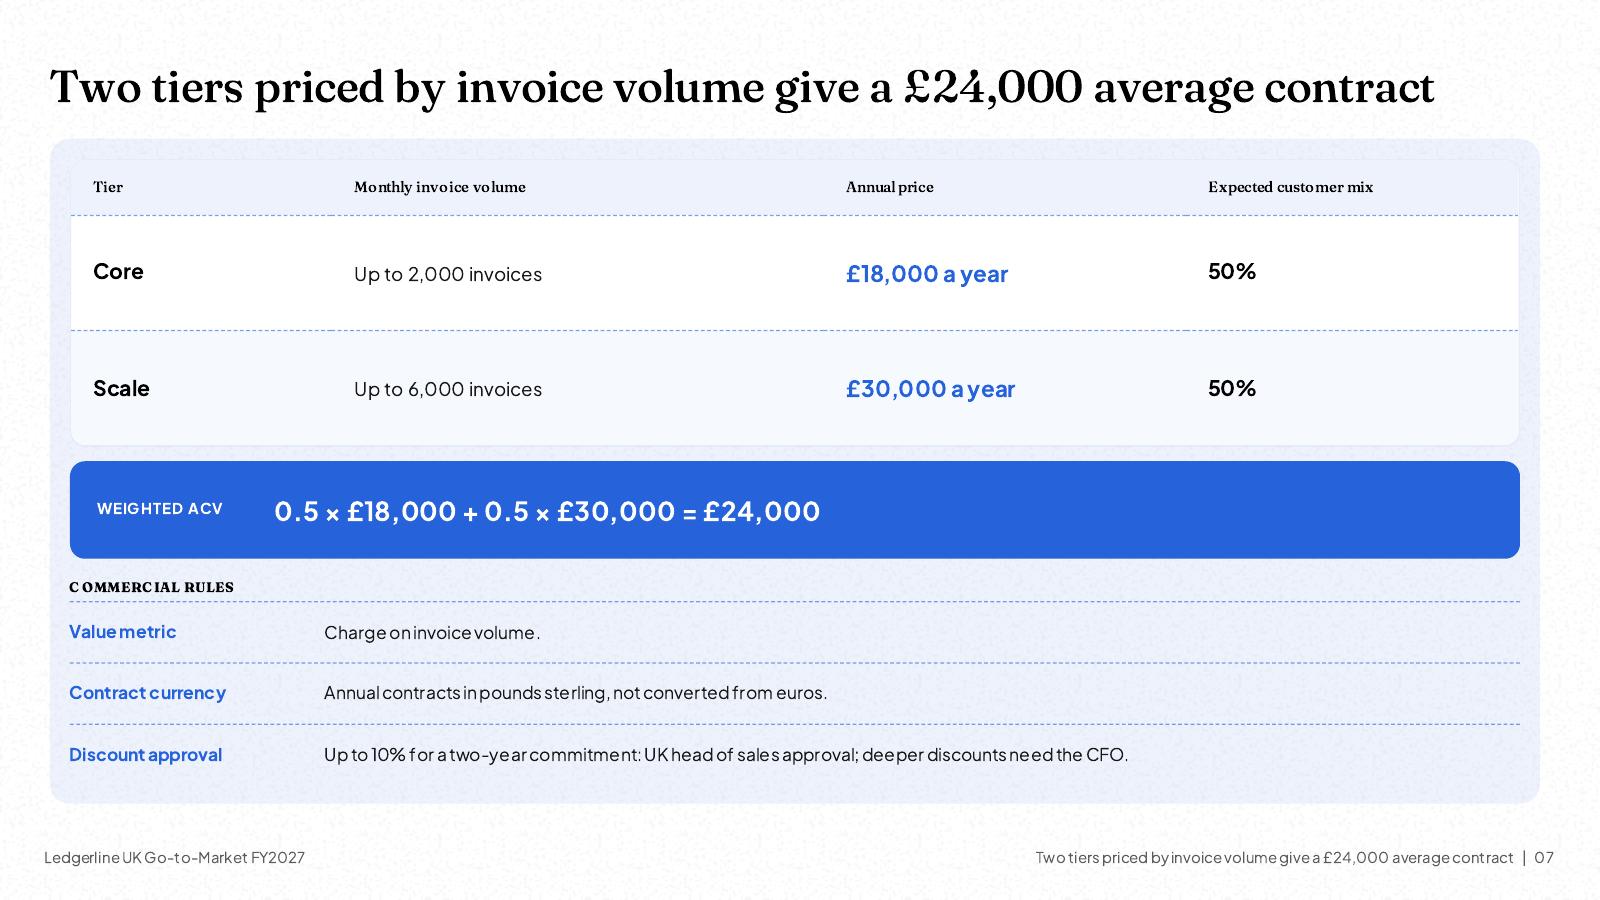Screen dimensions: 1600x900
Task: Click the 'Value metric' rule label
Action: tap(122, 632)
